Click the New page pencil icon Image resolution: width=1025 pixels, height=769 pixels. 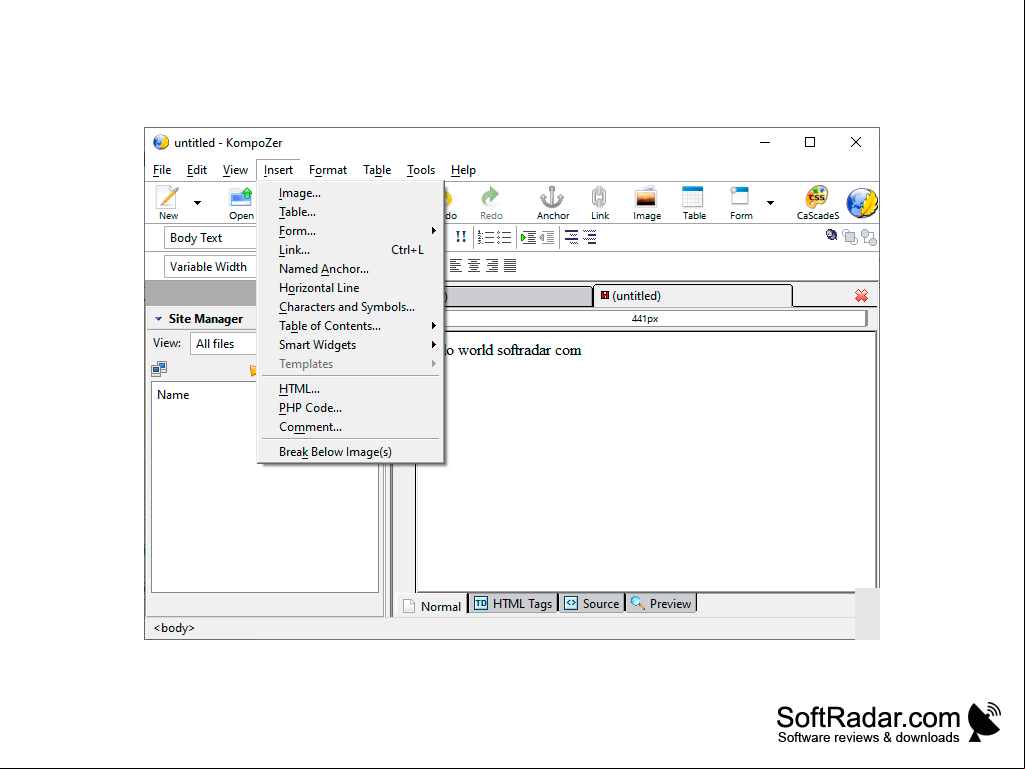pyautogui.click(x=168, y=197)
